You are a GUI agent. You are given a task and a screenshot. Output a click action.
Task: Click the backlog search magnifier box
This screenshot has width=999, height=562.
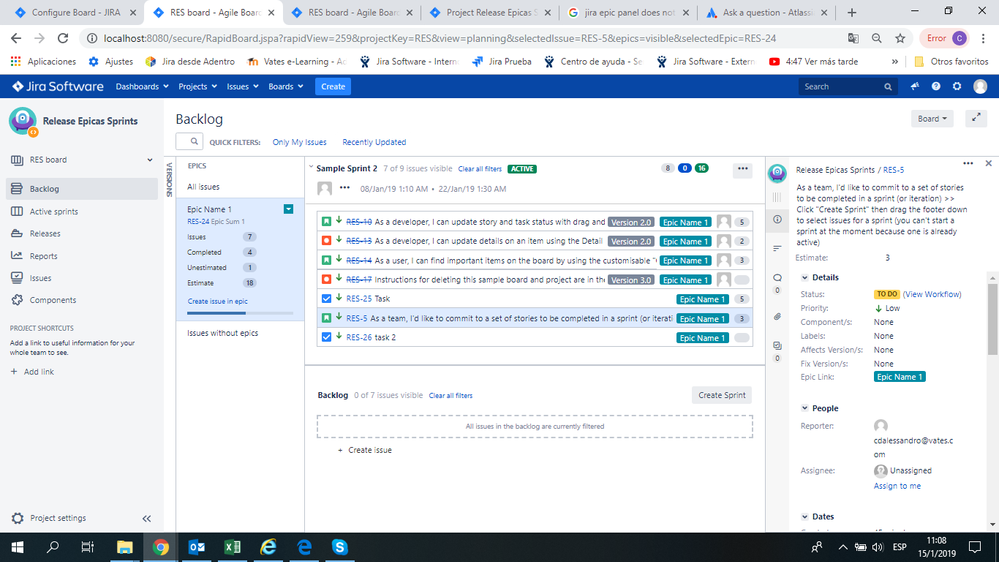[x=189, y=141]
